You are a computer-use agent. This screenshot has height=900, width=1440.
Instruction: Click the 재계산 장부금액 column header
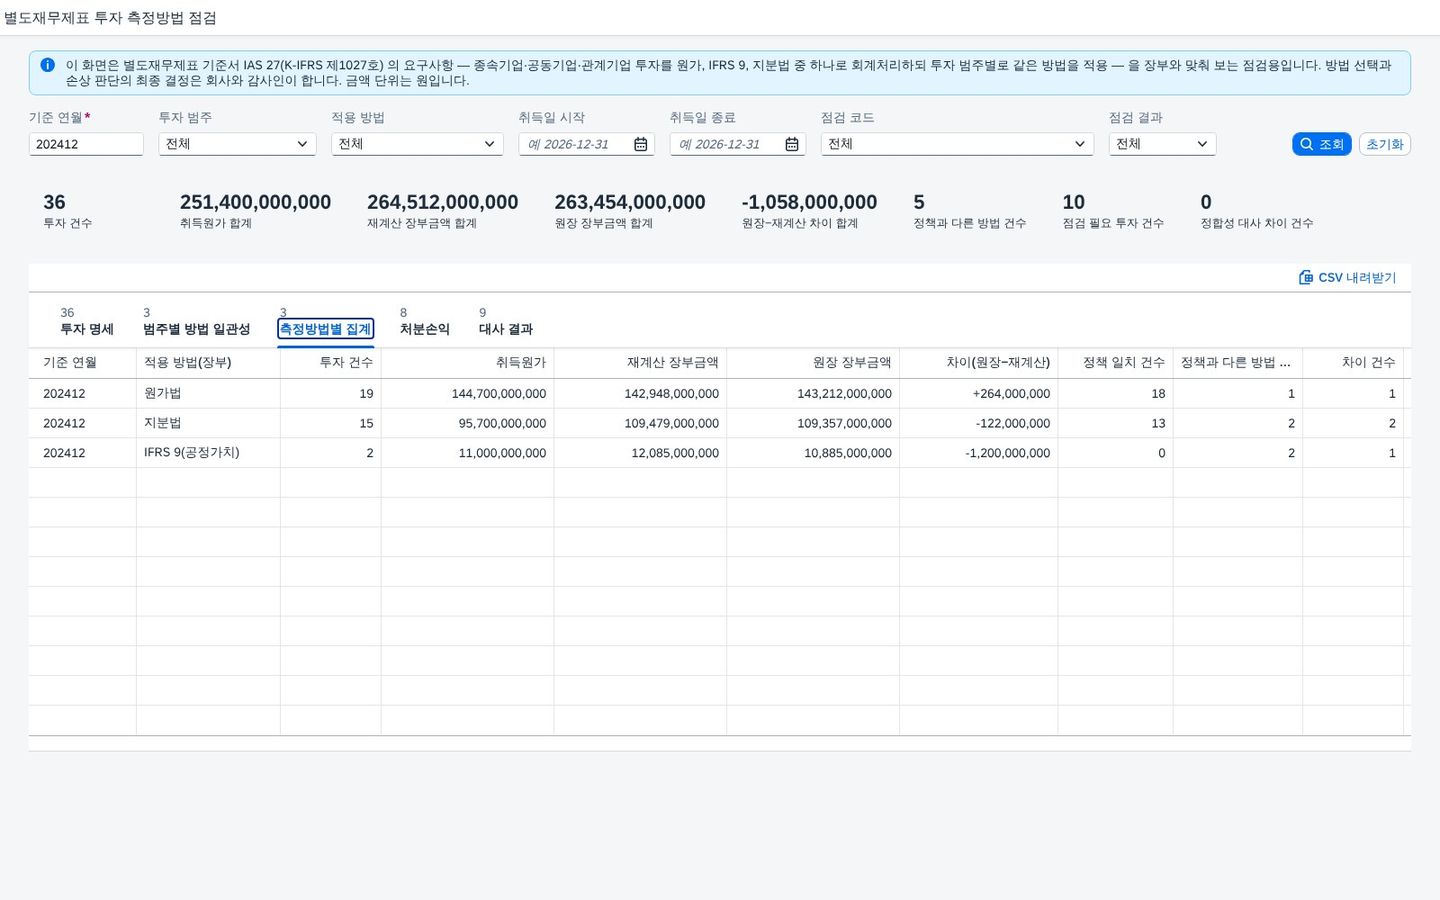(x=641, y=362)
